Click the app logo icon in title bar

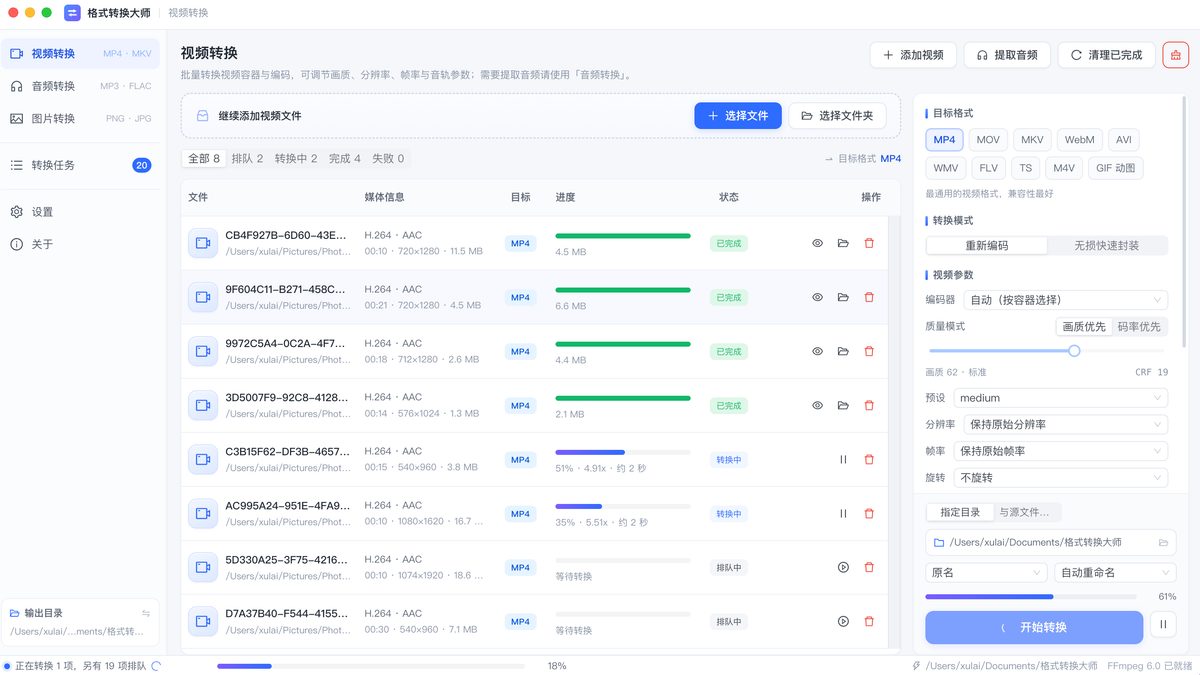[x=73, y=13]
